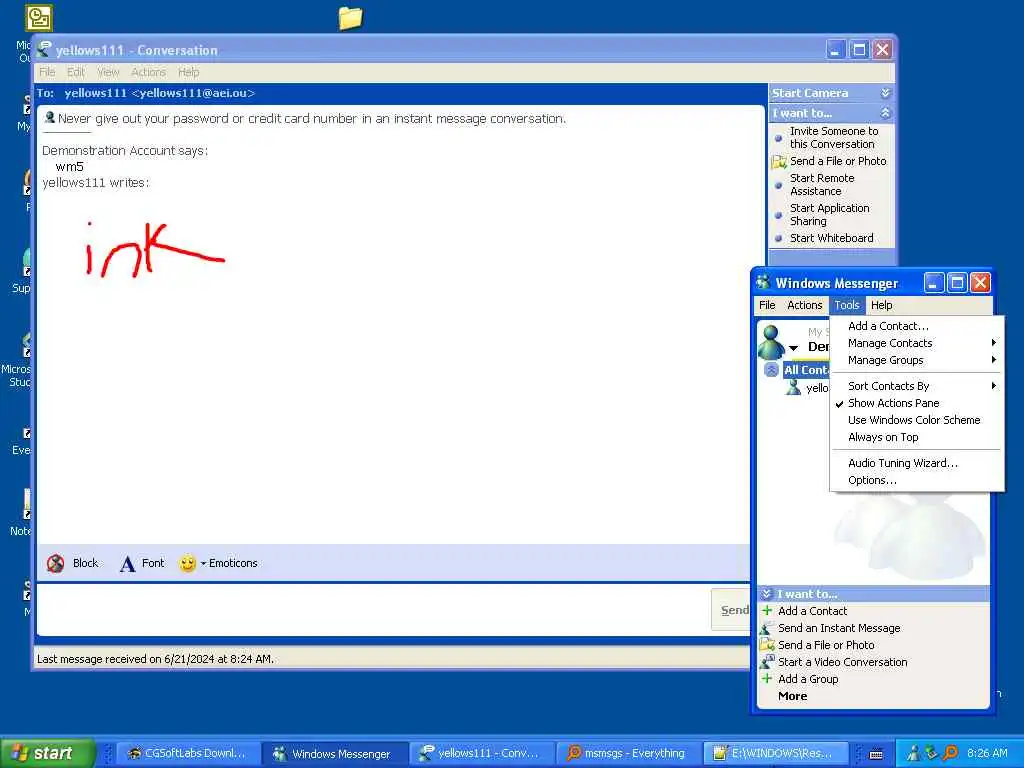Viewport: 1024px width, 768px height.
Task: Expand Sort Contacts By submenu
Action: [917, 386]
